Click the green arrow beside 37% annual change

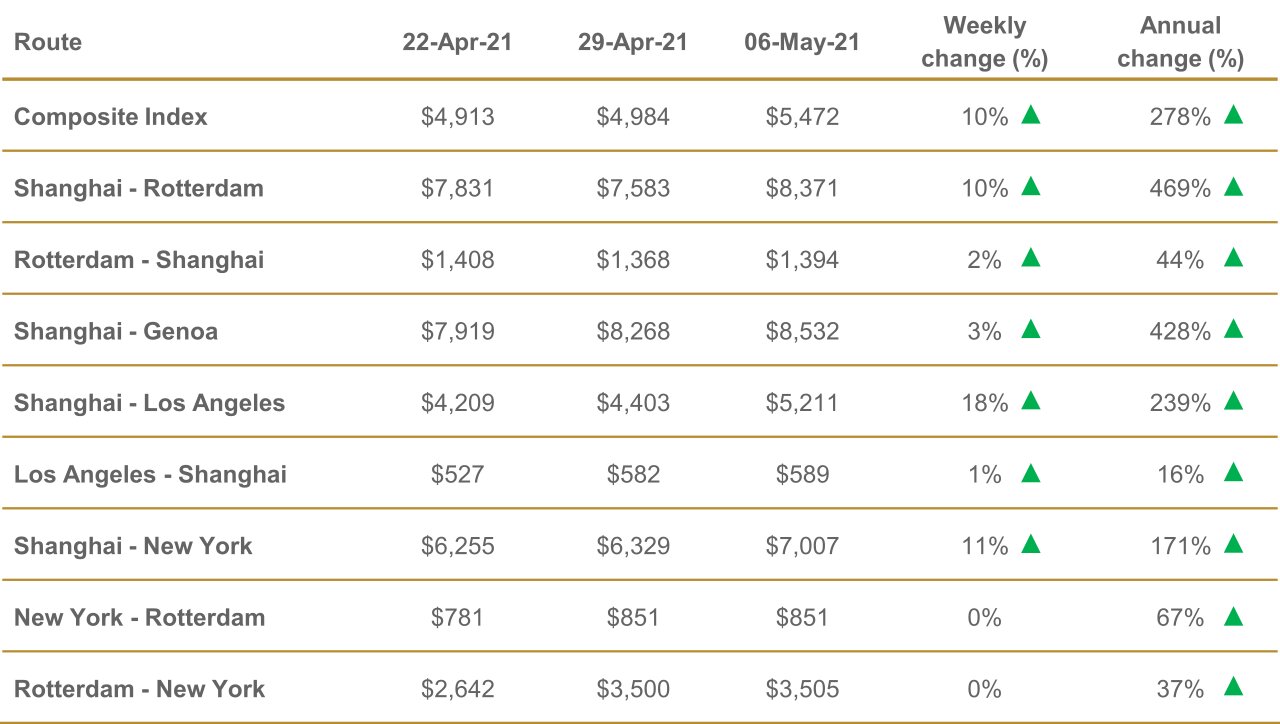pos(1233,687)
